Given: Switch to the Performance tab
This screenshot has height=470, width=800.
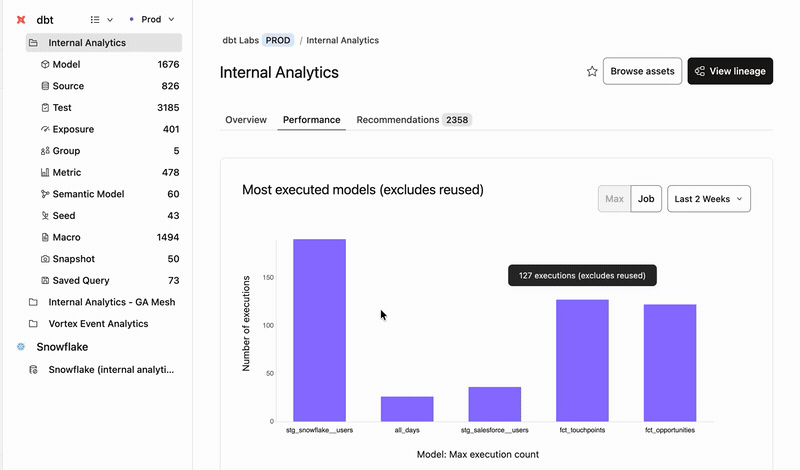Looking at the screenshot, I should click(312, 120).
